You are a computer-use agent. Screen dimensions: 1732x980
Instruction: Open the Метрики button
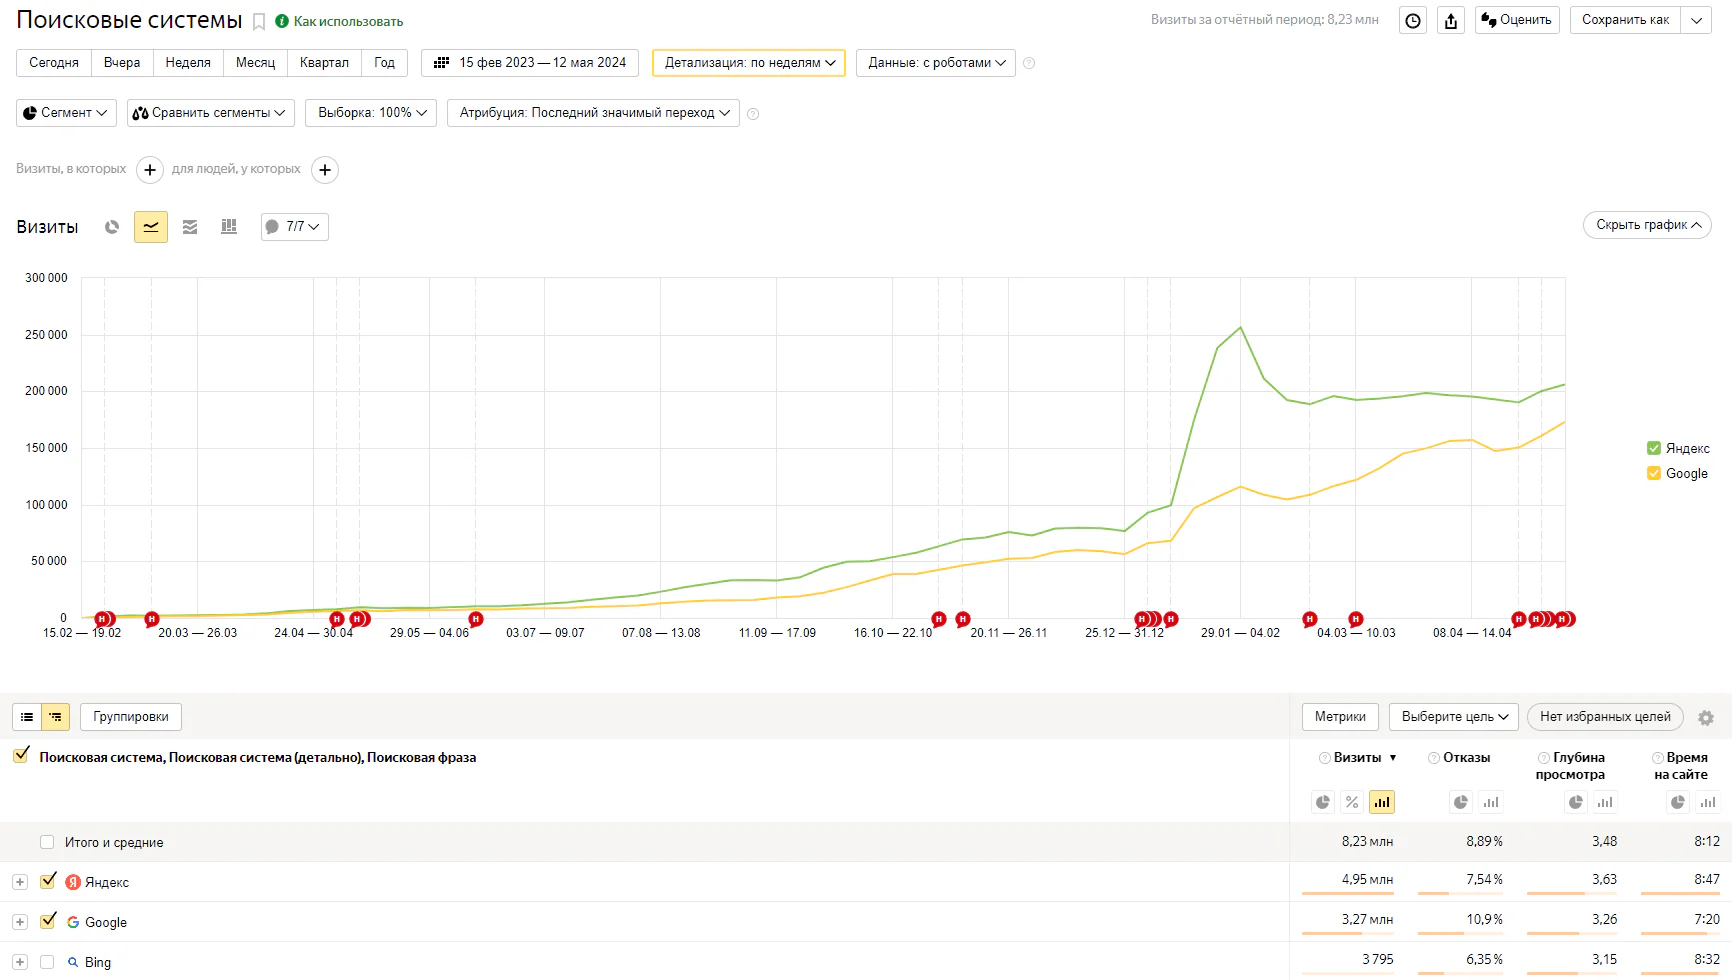tap(1340, 717)
